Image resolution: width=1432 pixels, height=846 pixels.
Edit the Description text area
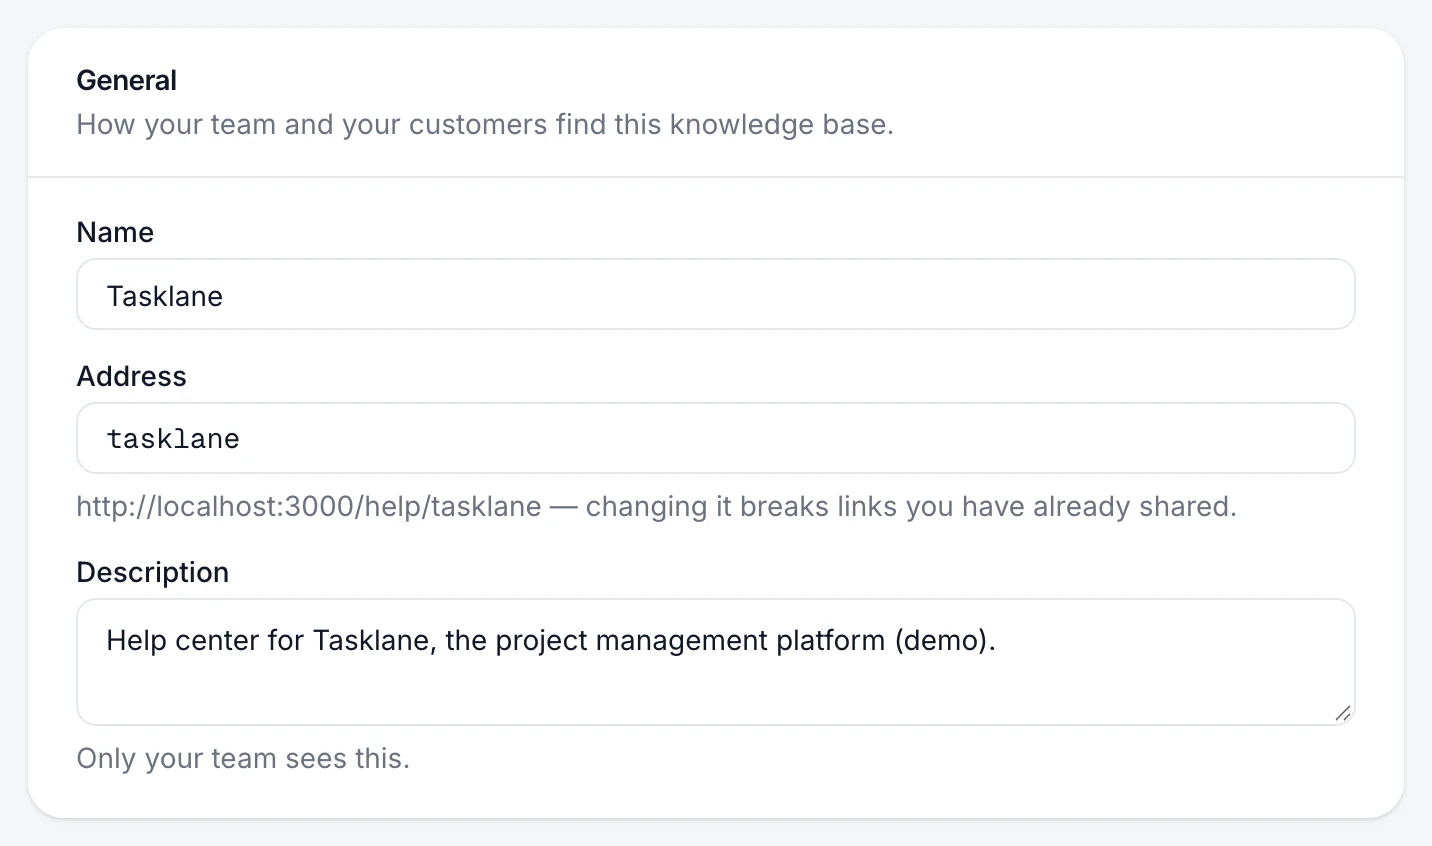tap(716, 662)
